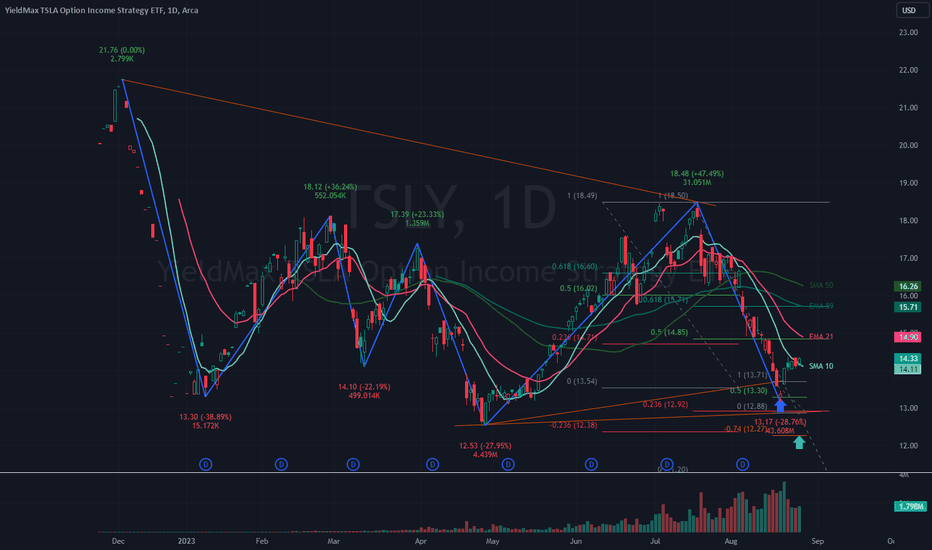Click the 12.00 tick on price axis
Image resolution: width=932 pixels, height=550 pixels.
click(908, 445)
